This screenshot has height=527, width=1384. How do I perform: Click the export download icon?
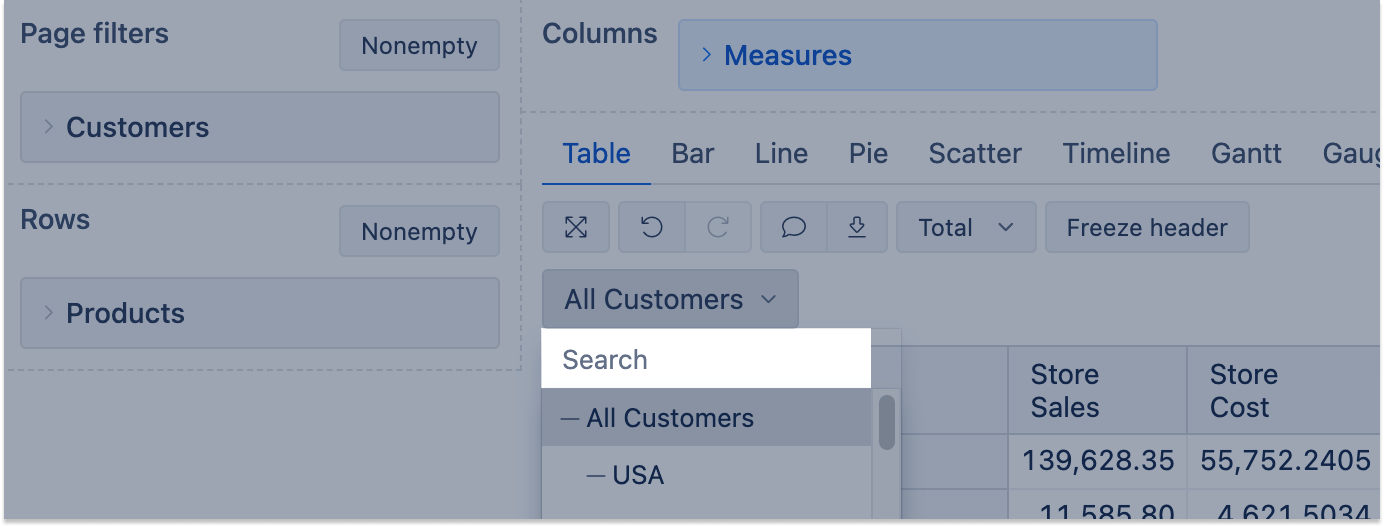tap(857, 228)
